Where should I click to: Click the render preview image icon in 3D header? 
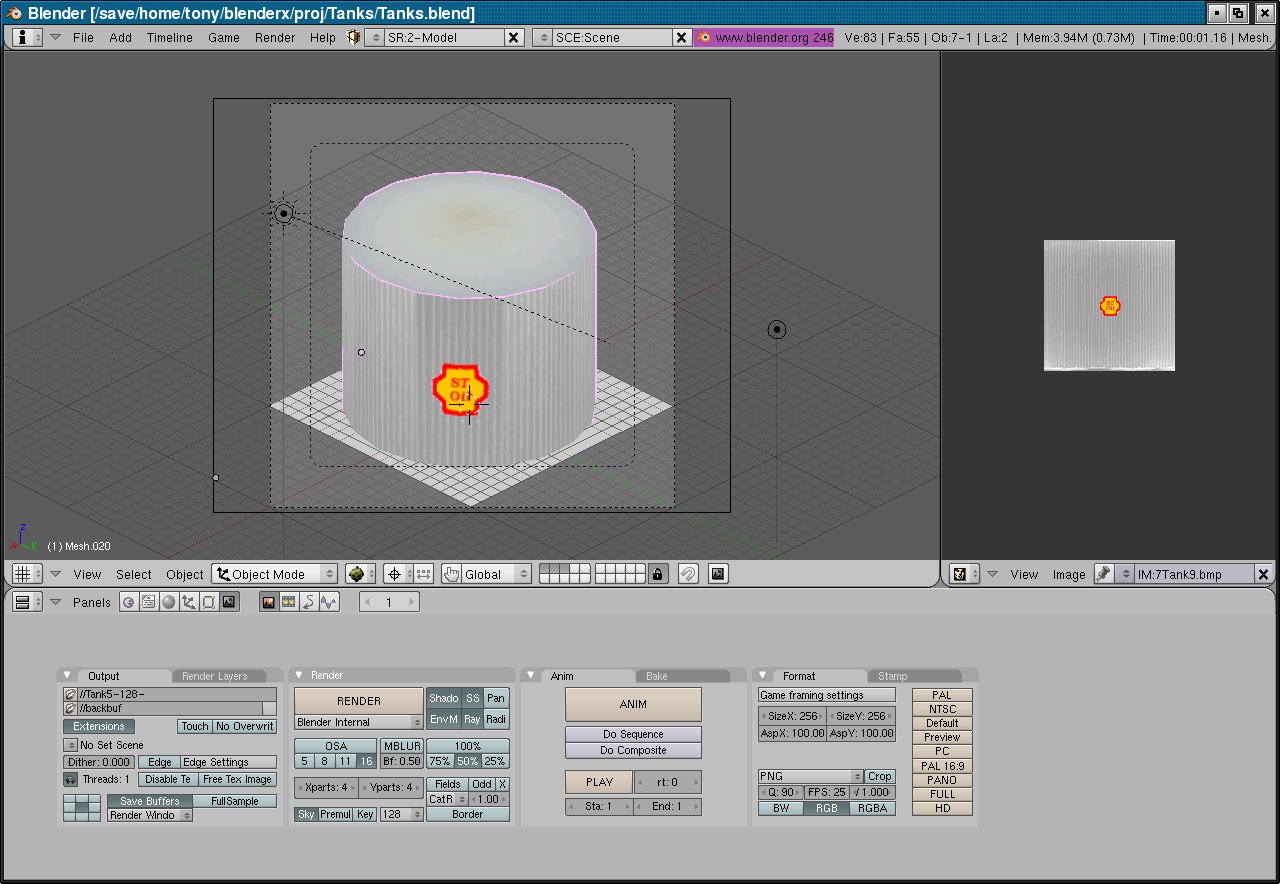pyautogui.click(x=717, y=574)
